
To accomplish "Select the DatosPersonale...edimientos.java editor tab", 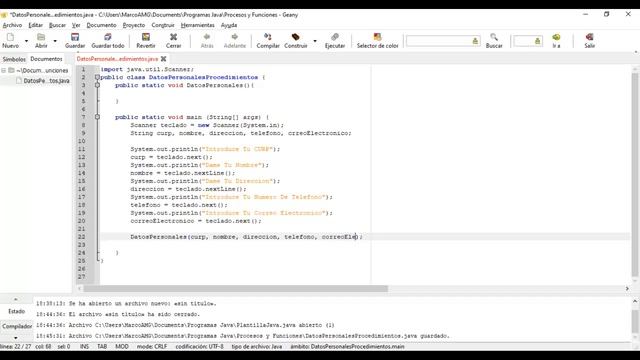I will 117,59.
